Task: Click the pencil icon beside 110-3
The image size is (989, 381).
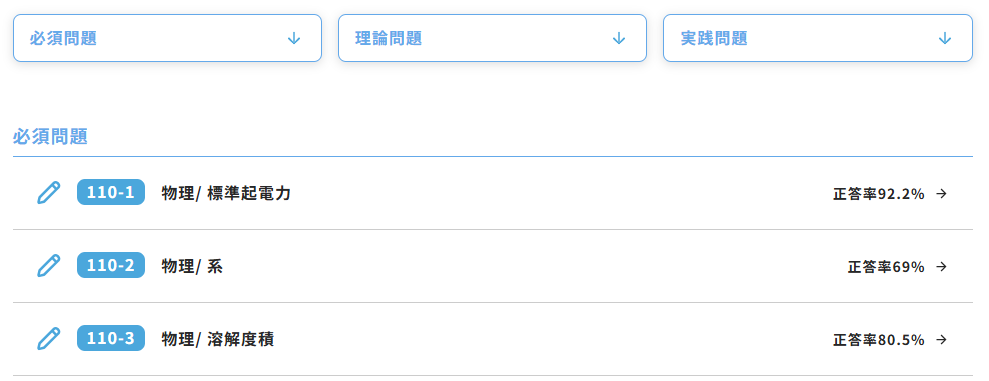Action: point(49,339)
